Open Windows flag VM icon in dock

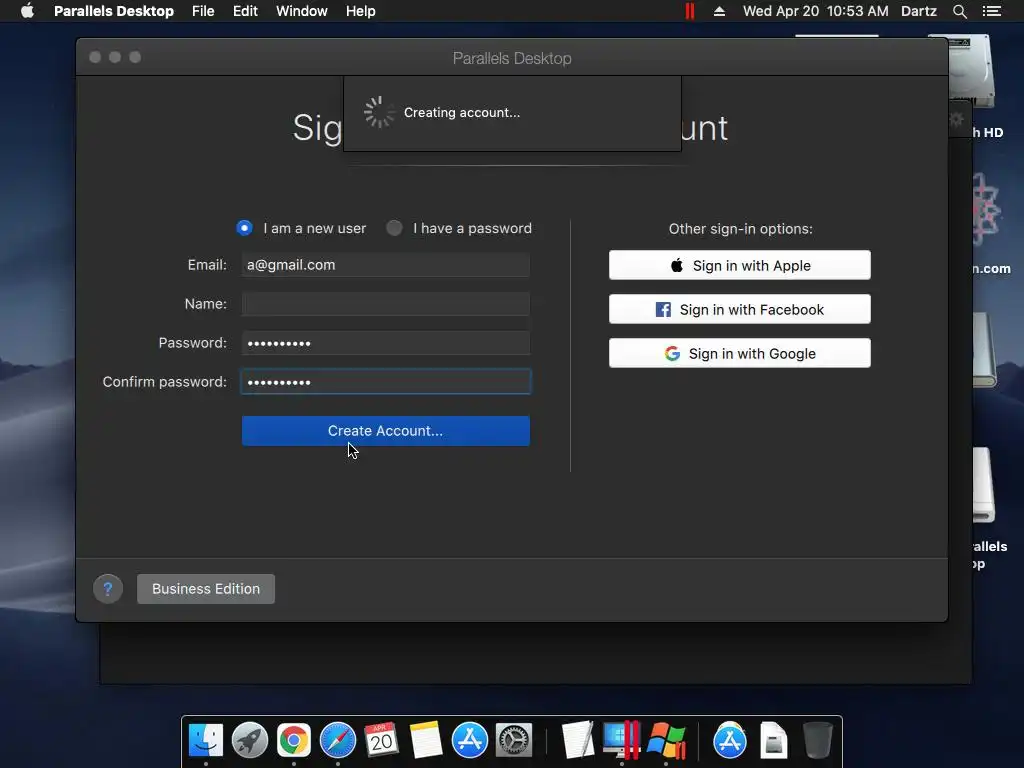click(665, 741)
